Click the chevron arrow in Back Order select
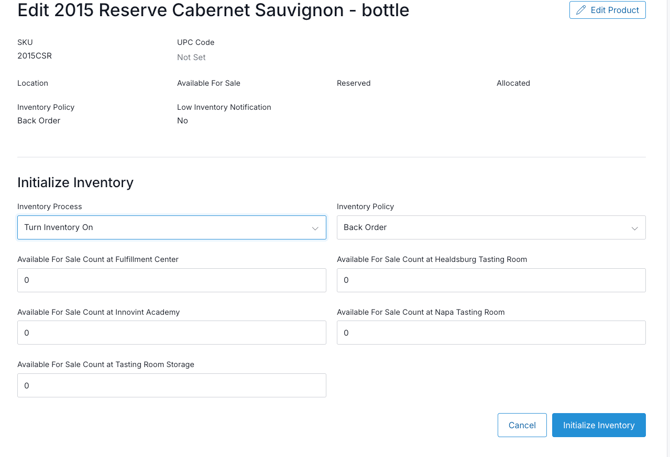 coord(634,228)
